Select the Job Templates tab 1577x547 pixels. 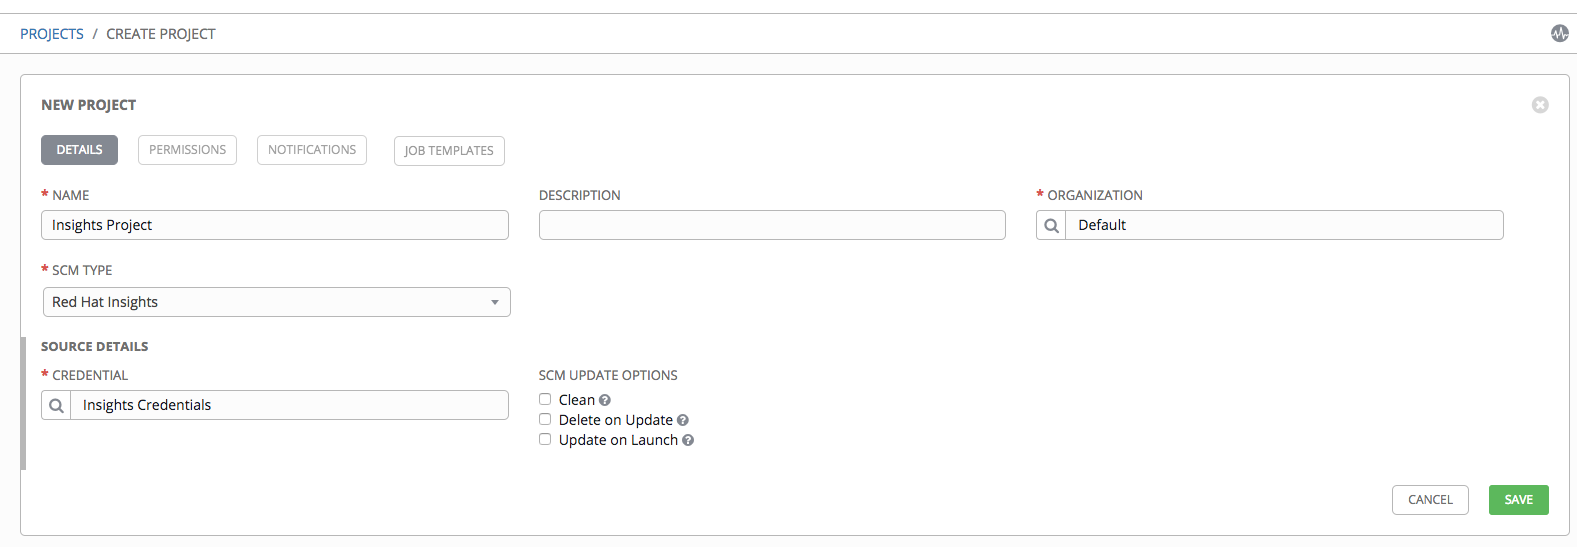point(449,151)
